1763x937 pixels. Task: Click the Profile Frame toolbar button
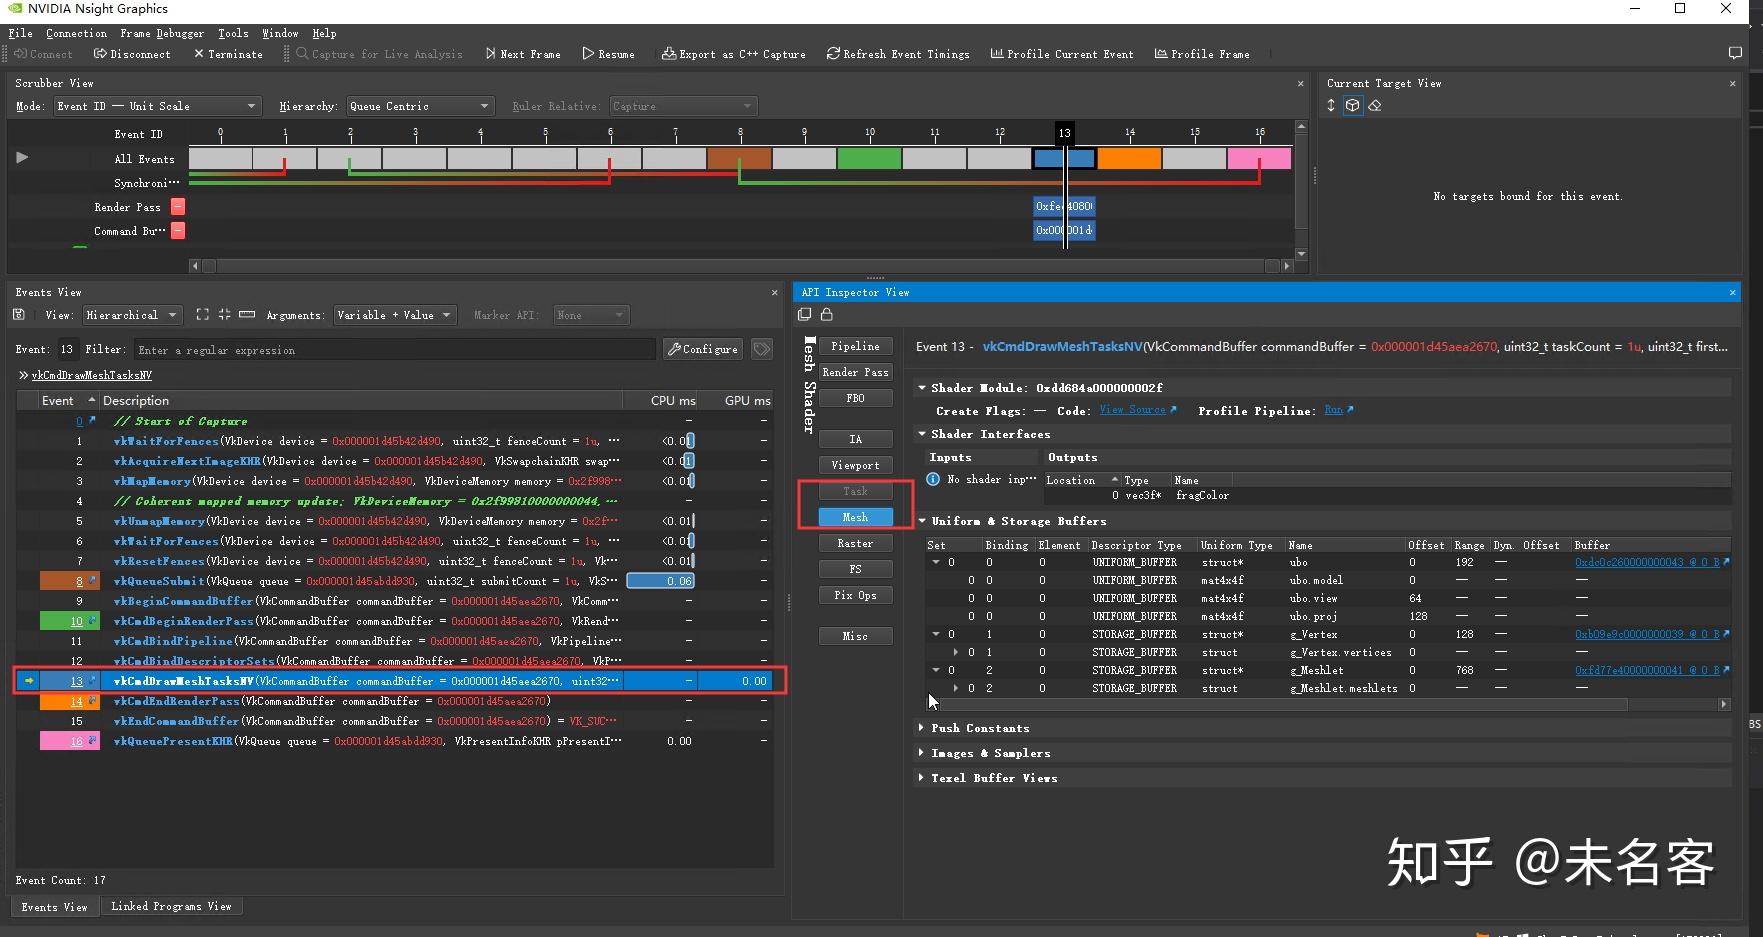coord(1202,54)
